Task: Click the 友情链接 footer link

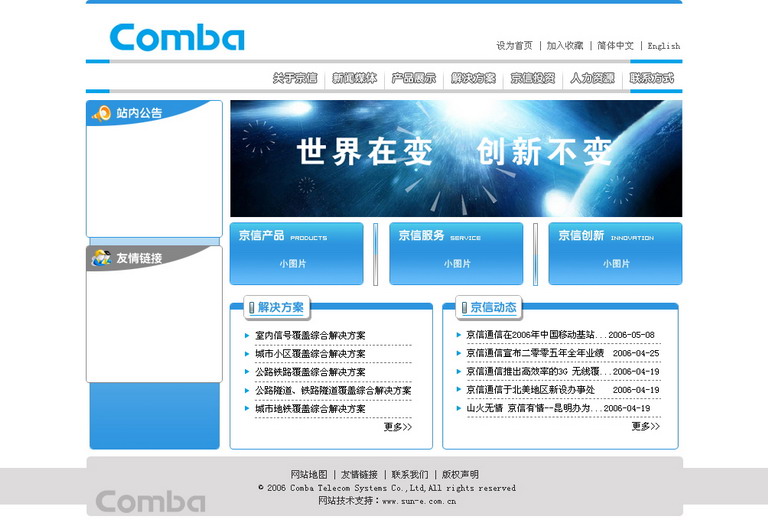Action: tap(359, 474)
